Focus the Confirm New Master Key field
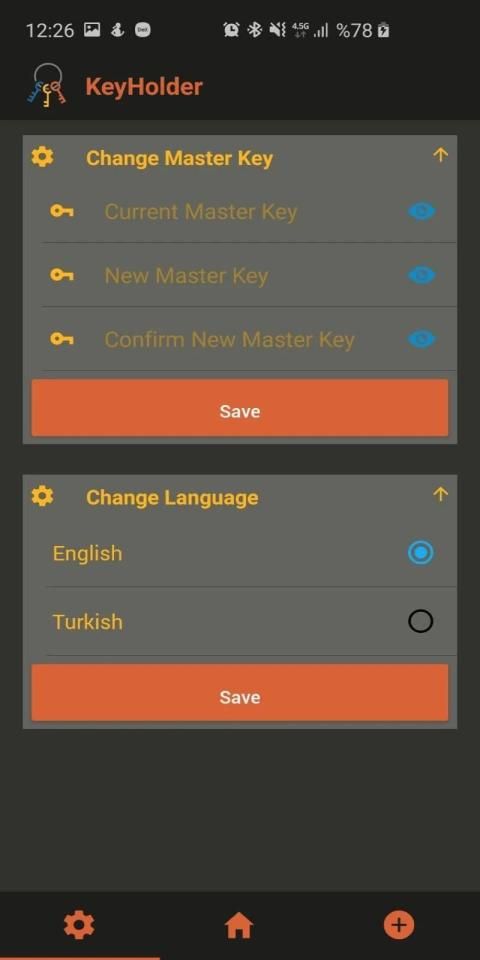This screenshot has height=960, width=480. (x=249, y=339)
